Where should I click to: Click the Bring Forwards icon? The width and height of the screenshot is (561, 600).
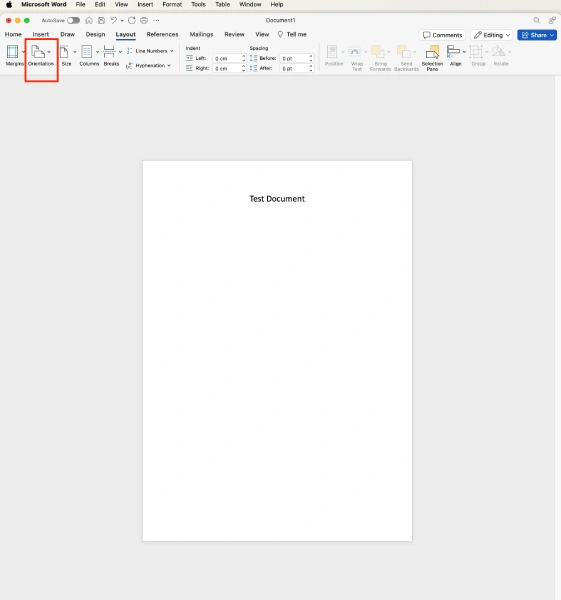click(378, 52)
